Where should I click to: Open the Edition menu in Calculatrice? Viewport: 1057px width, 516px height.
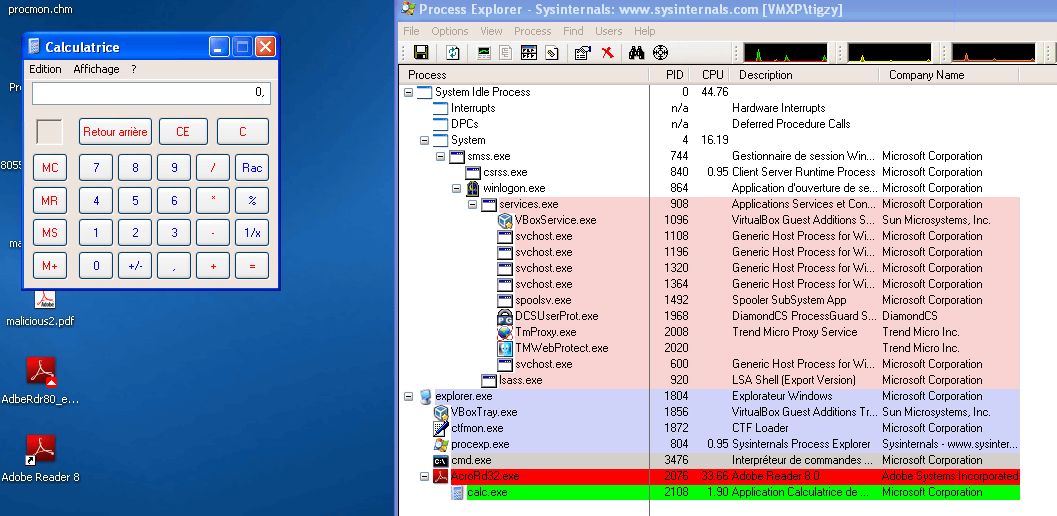[x=45, y=69]
